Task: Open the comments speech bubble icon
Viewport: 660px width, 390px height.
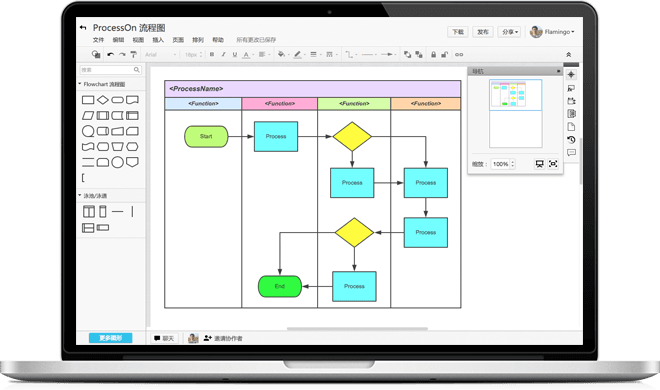Action: [571, 152]
